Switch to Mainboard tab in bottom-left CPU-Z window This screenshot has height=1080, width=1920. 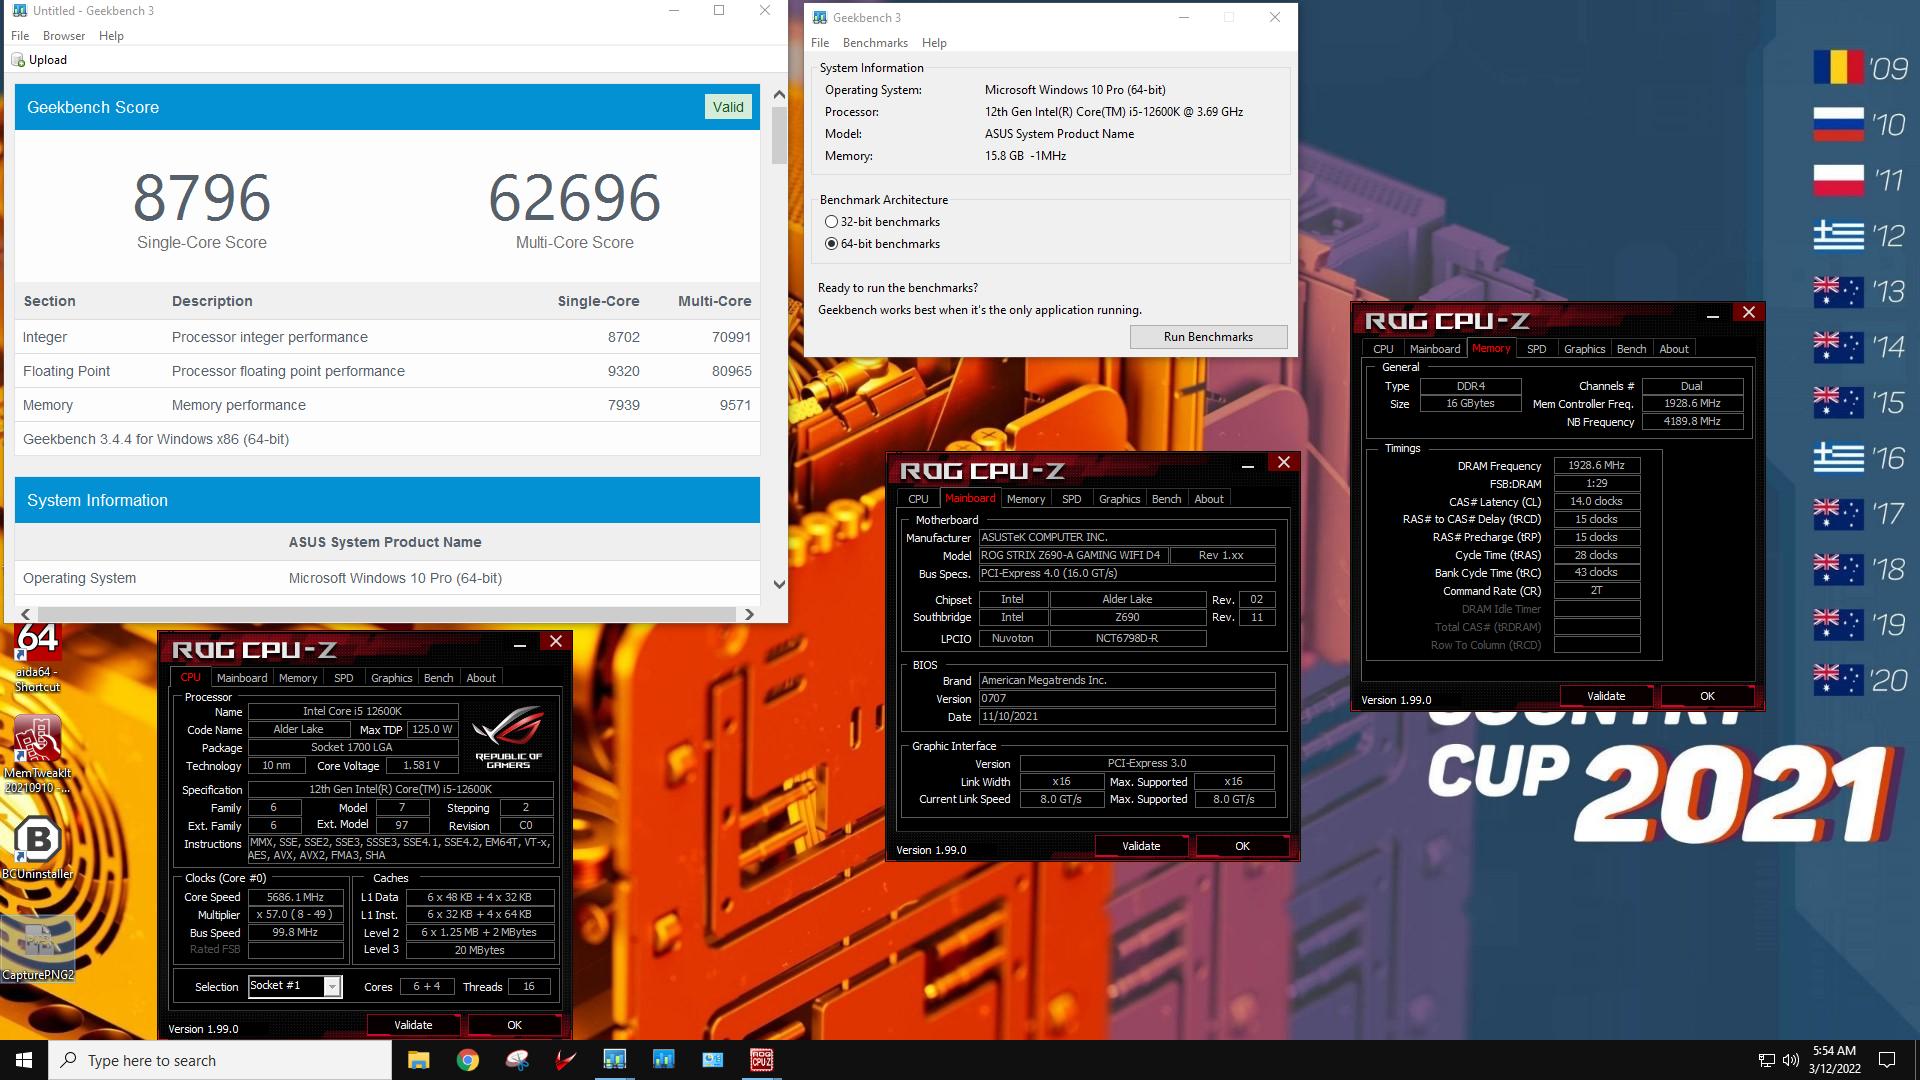tap(242, 678)
